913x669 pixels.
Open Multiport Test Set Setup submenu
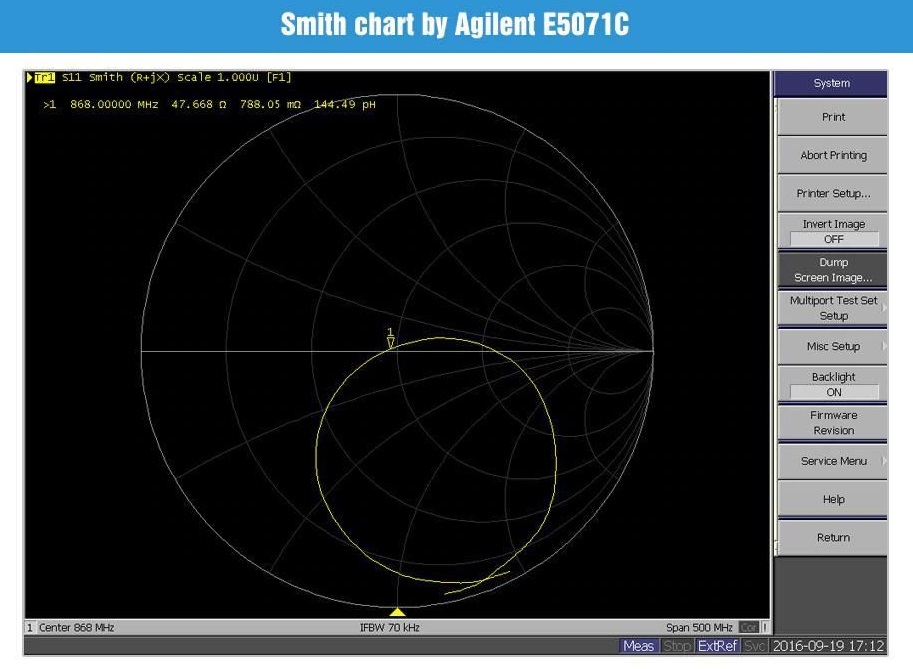point(833,308)
